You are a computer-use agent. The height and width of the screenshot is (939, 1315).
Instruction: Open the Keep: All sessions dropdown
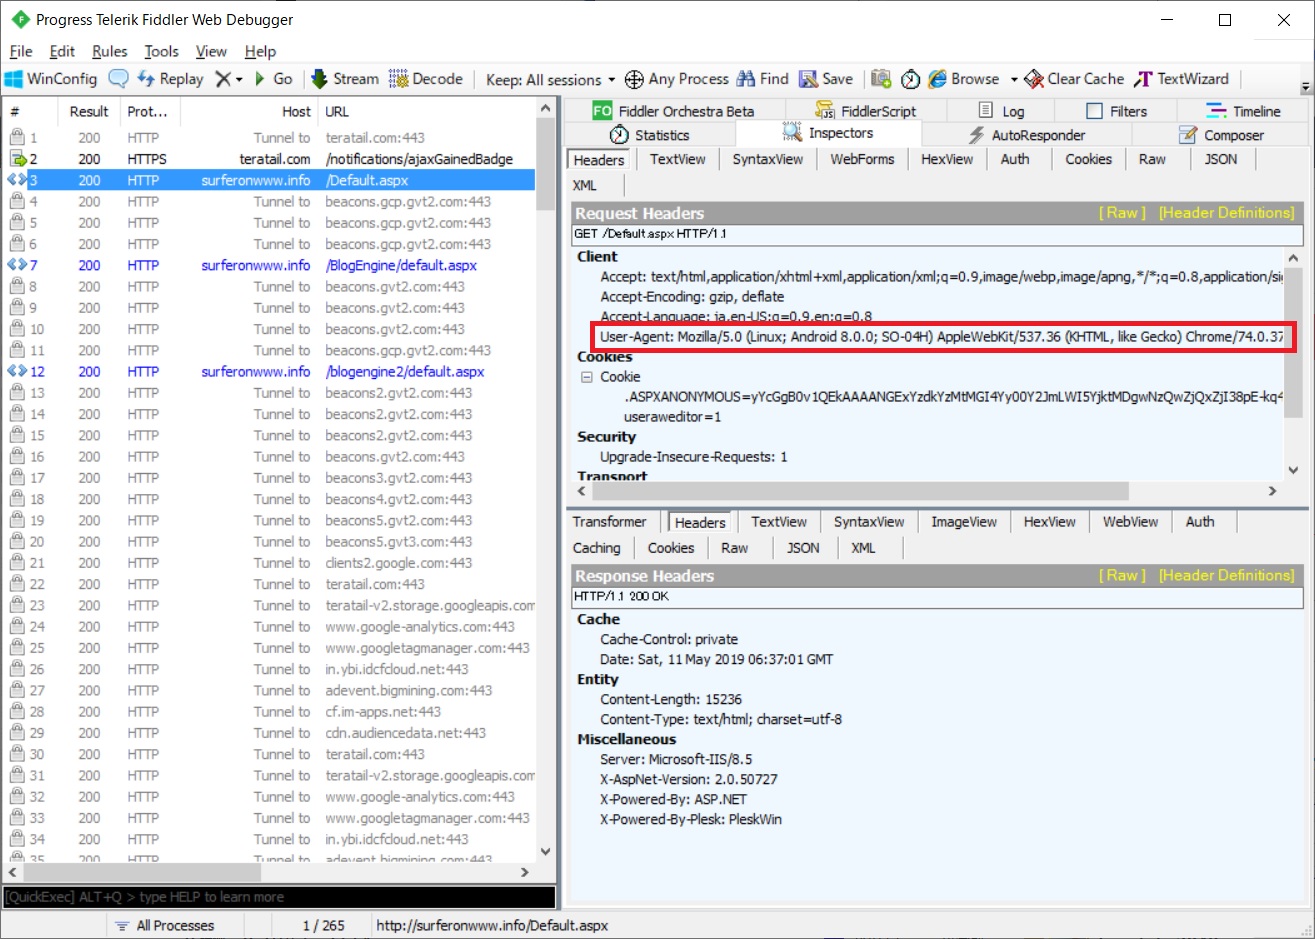pos(550,79)
